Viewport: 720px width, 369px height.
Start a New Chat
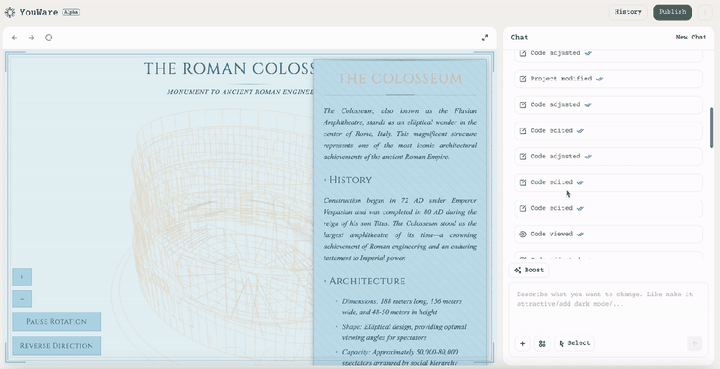[x=691, y=37]
